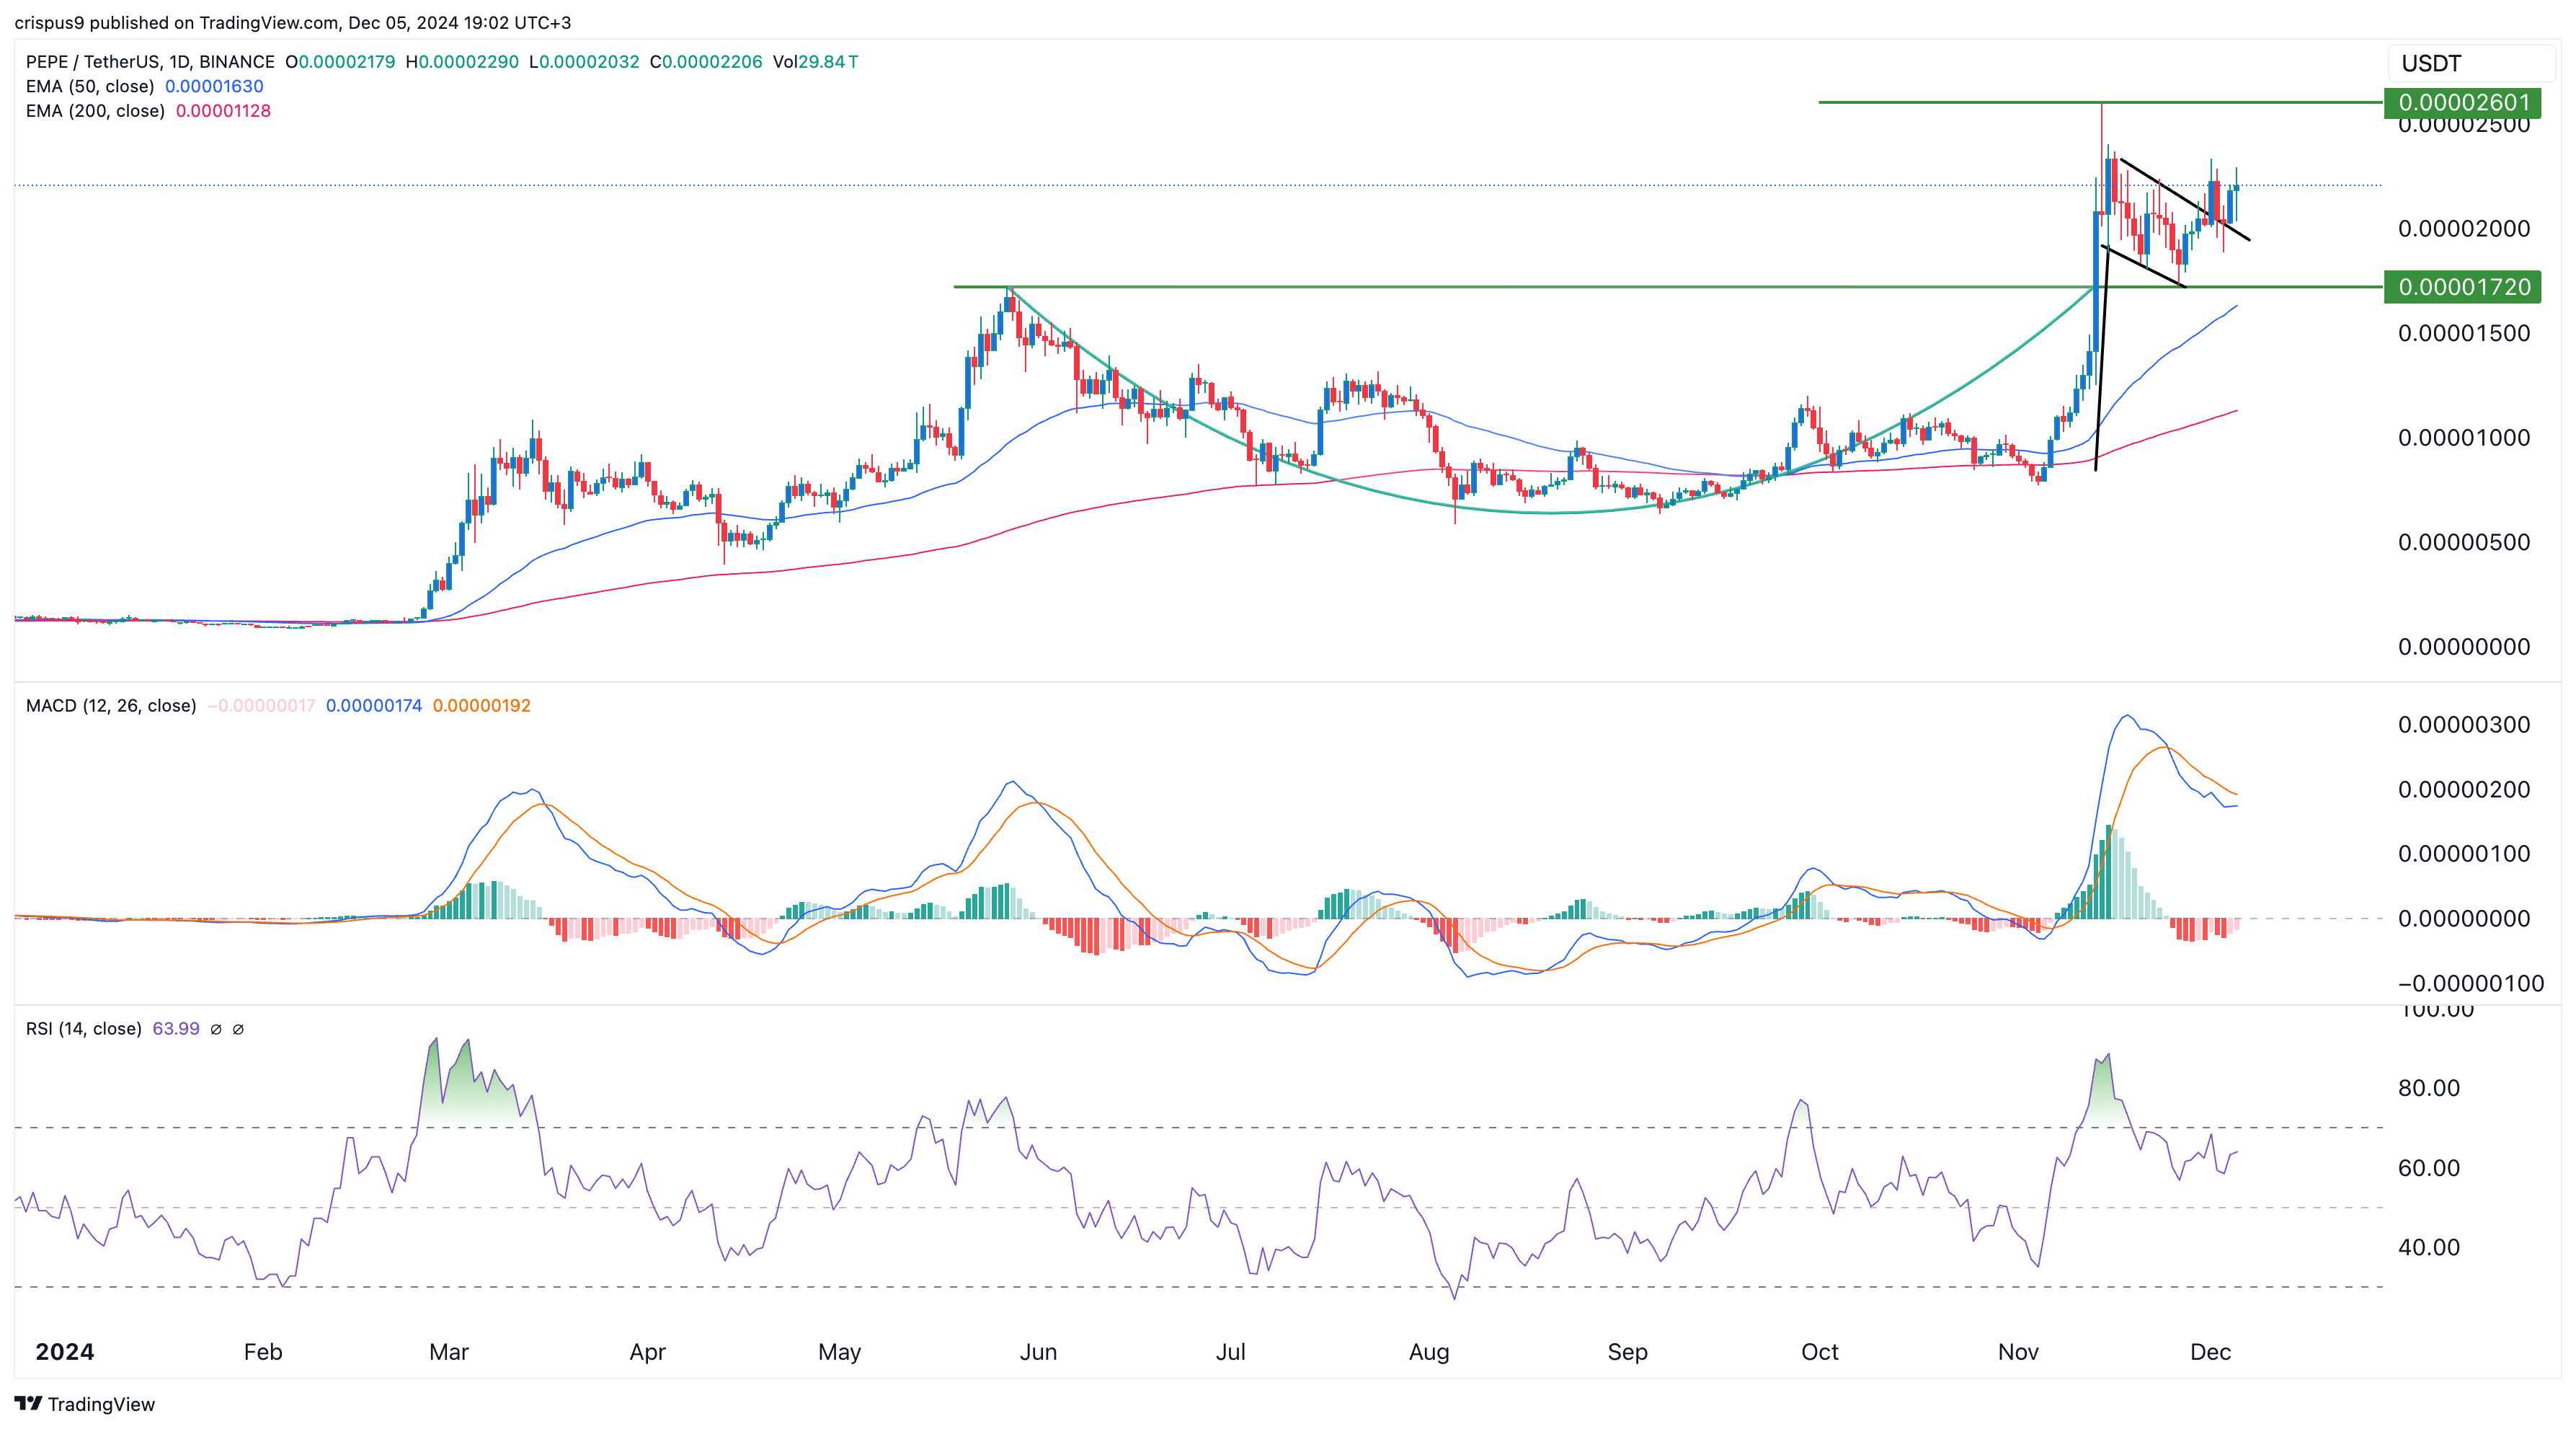Screen dimensions: 2576x1429
Task: Click the RSI 60.00 axis label
Action: (2429, 1168)
